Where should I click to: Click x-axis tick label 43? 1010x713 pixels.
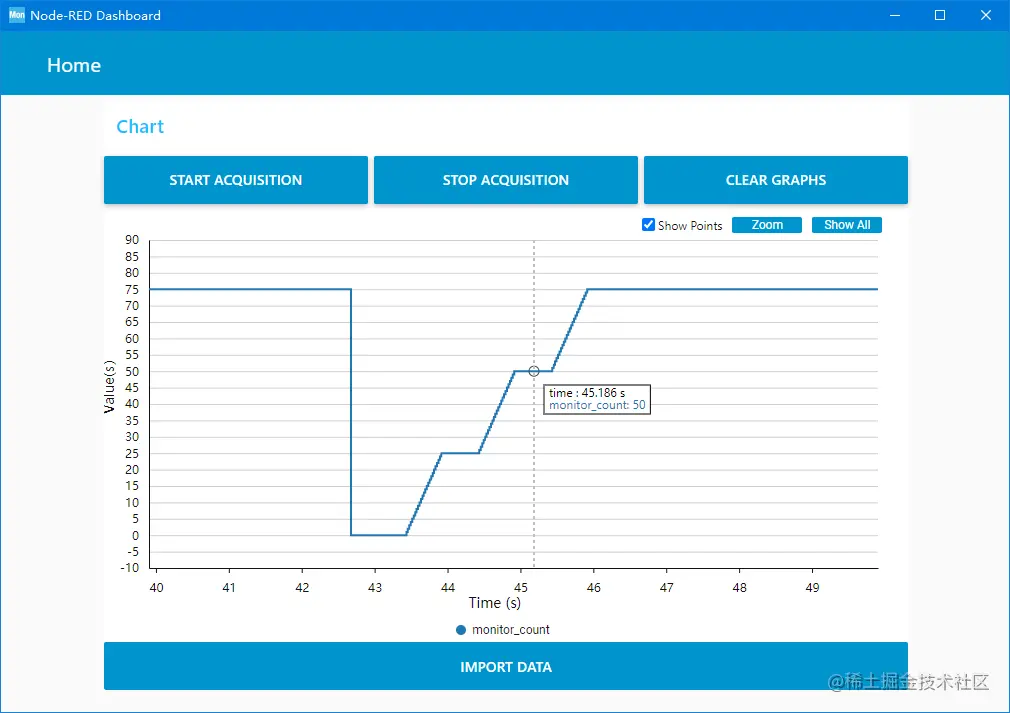375,587
